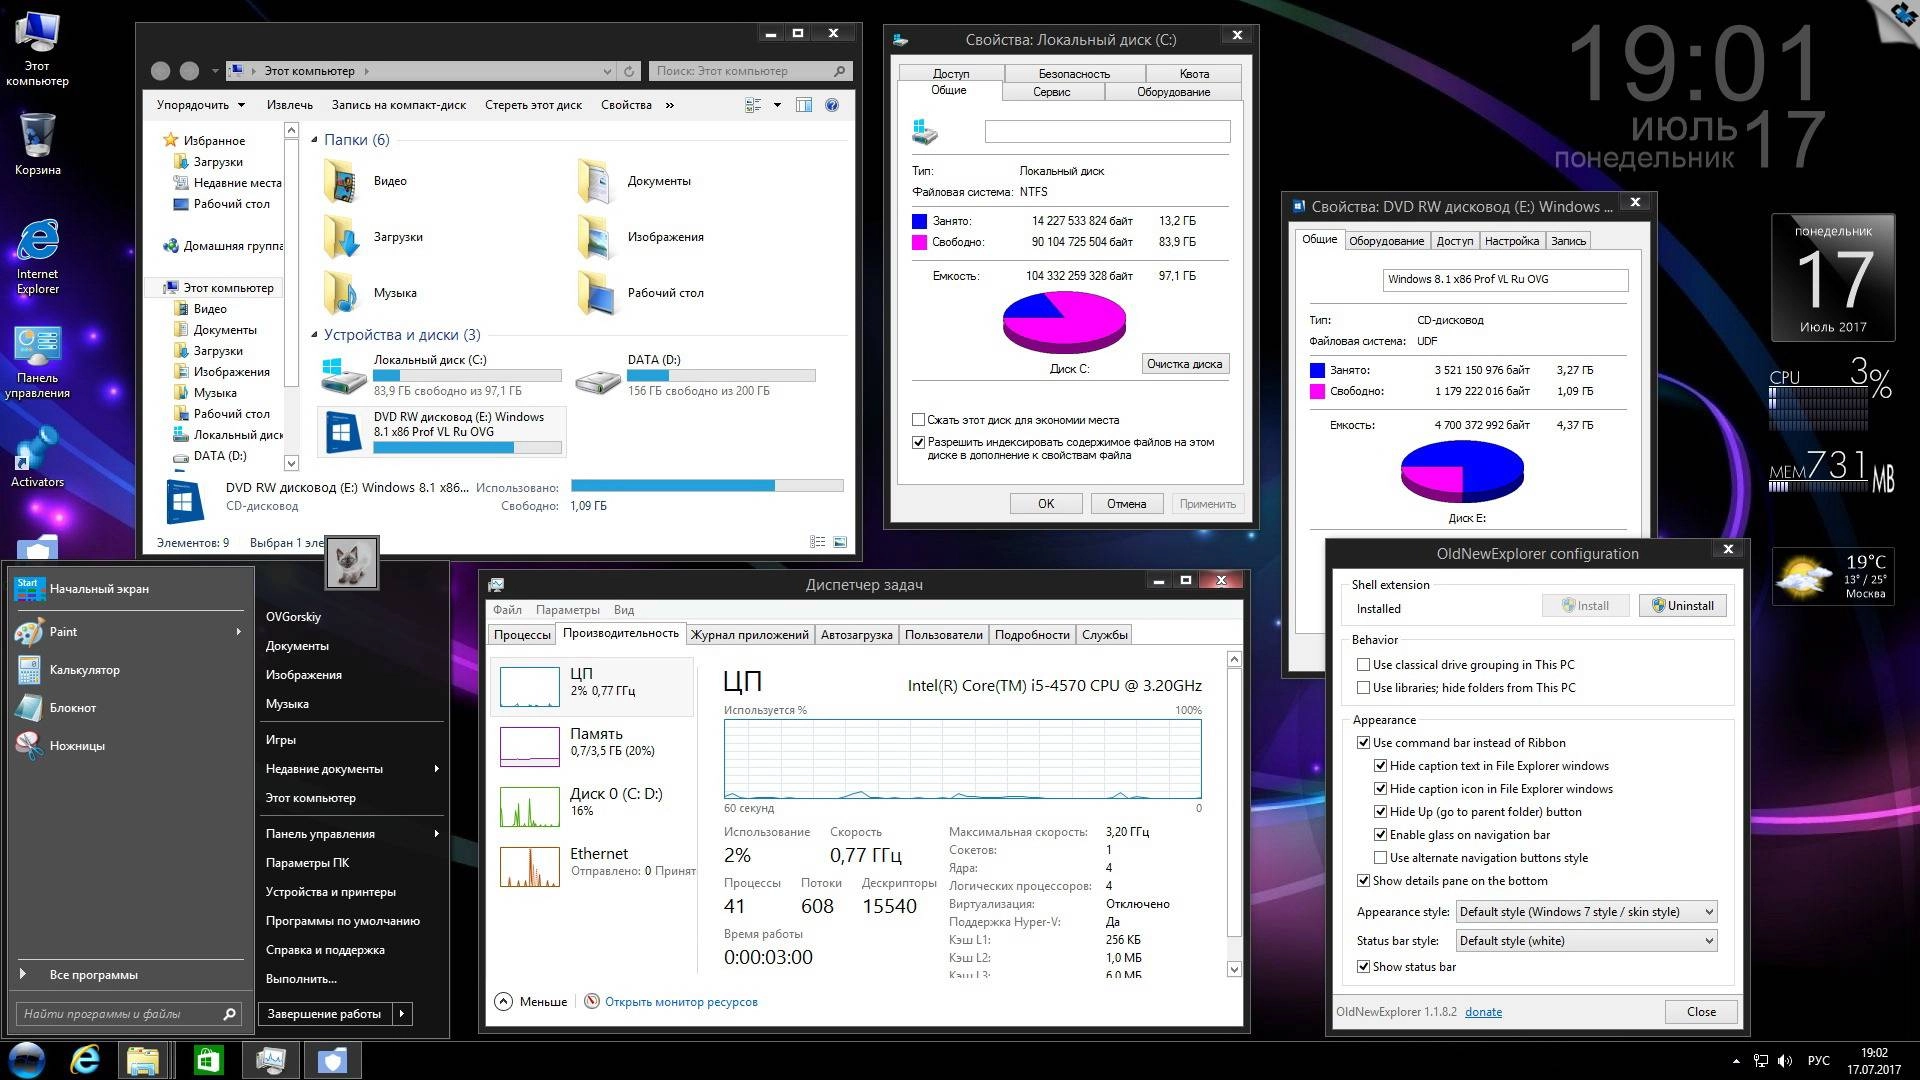Open the Рабочий стол folder icon in Папки group
This screenshot has height=1080, width=1920.
click(x=595, y=294)
